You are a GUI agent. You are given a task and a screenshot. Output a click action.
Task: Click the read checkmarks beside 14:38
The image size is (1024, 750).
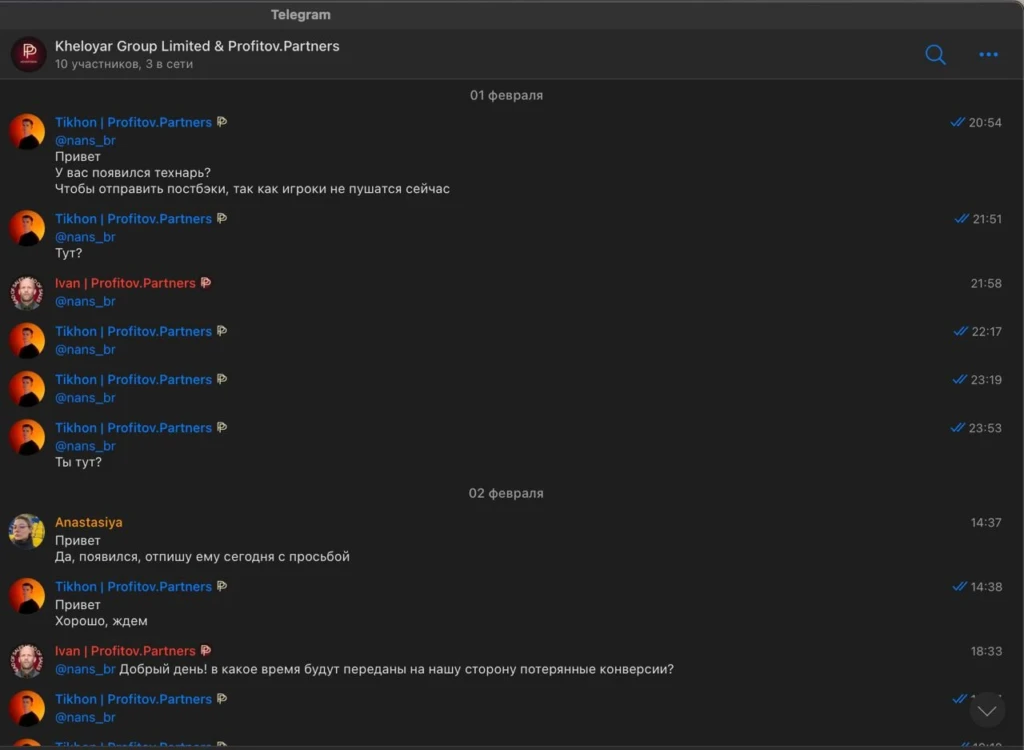pos(959,587)
